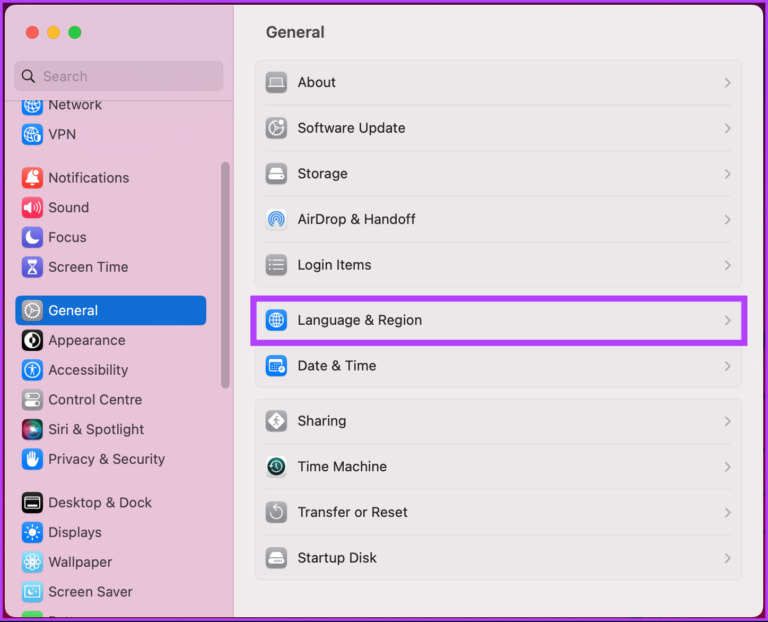The height and width of the screenshot is (622, 768).
Task: Expand the AirDrop & Handoff chevron
Action: coord(727,219)
